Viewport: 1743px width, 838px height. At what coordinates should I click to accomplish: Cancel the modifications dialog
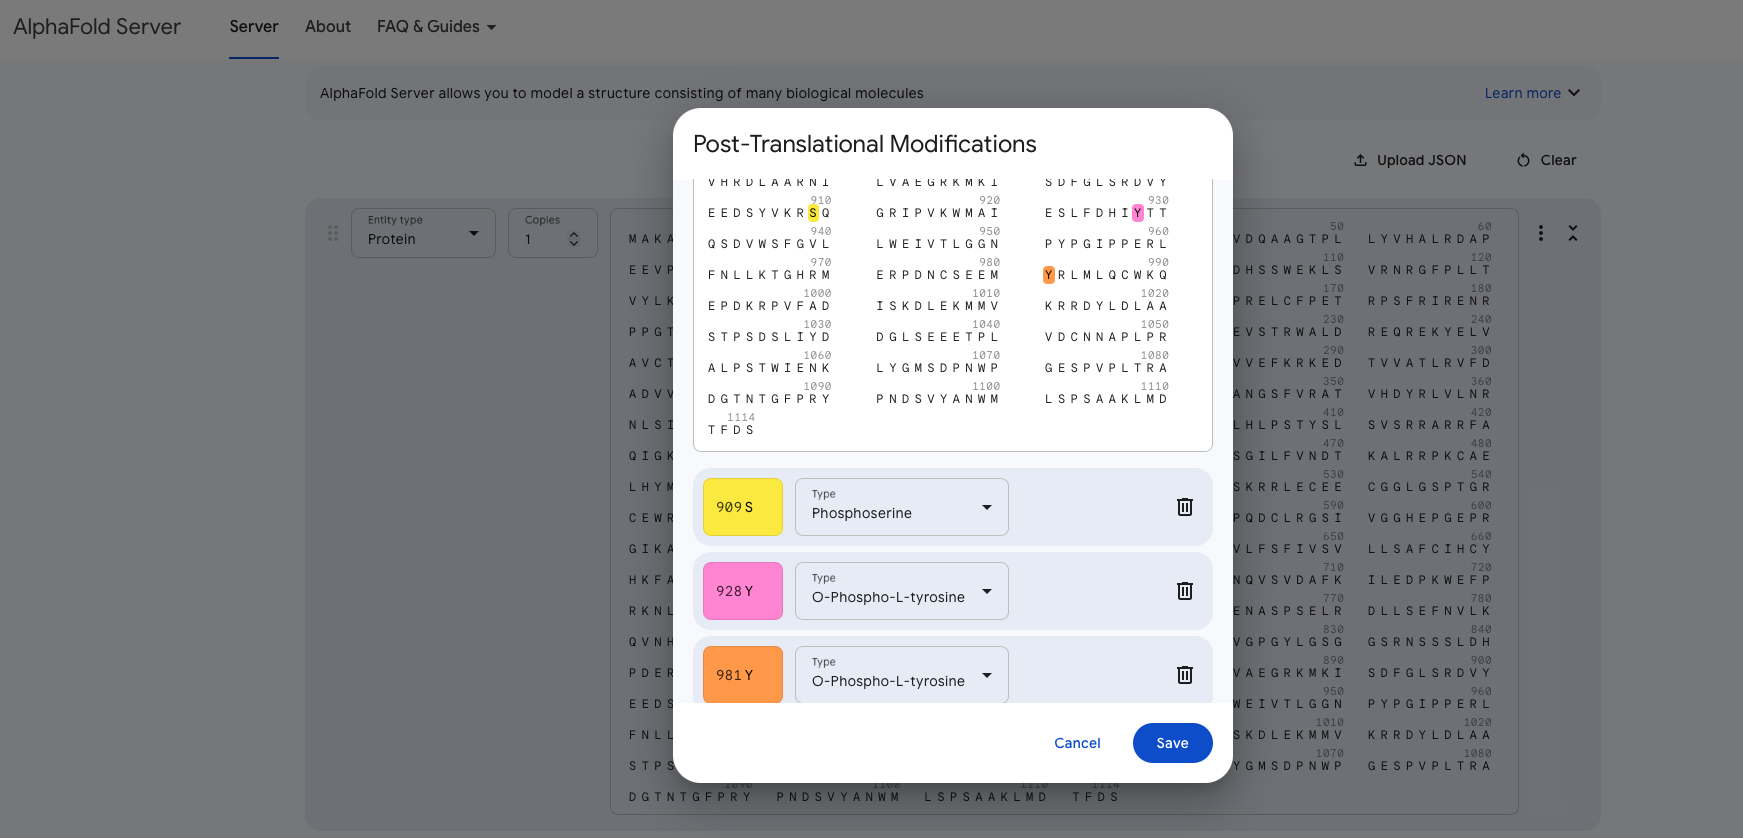(1077, 743)
